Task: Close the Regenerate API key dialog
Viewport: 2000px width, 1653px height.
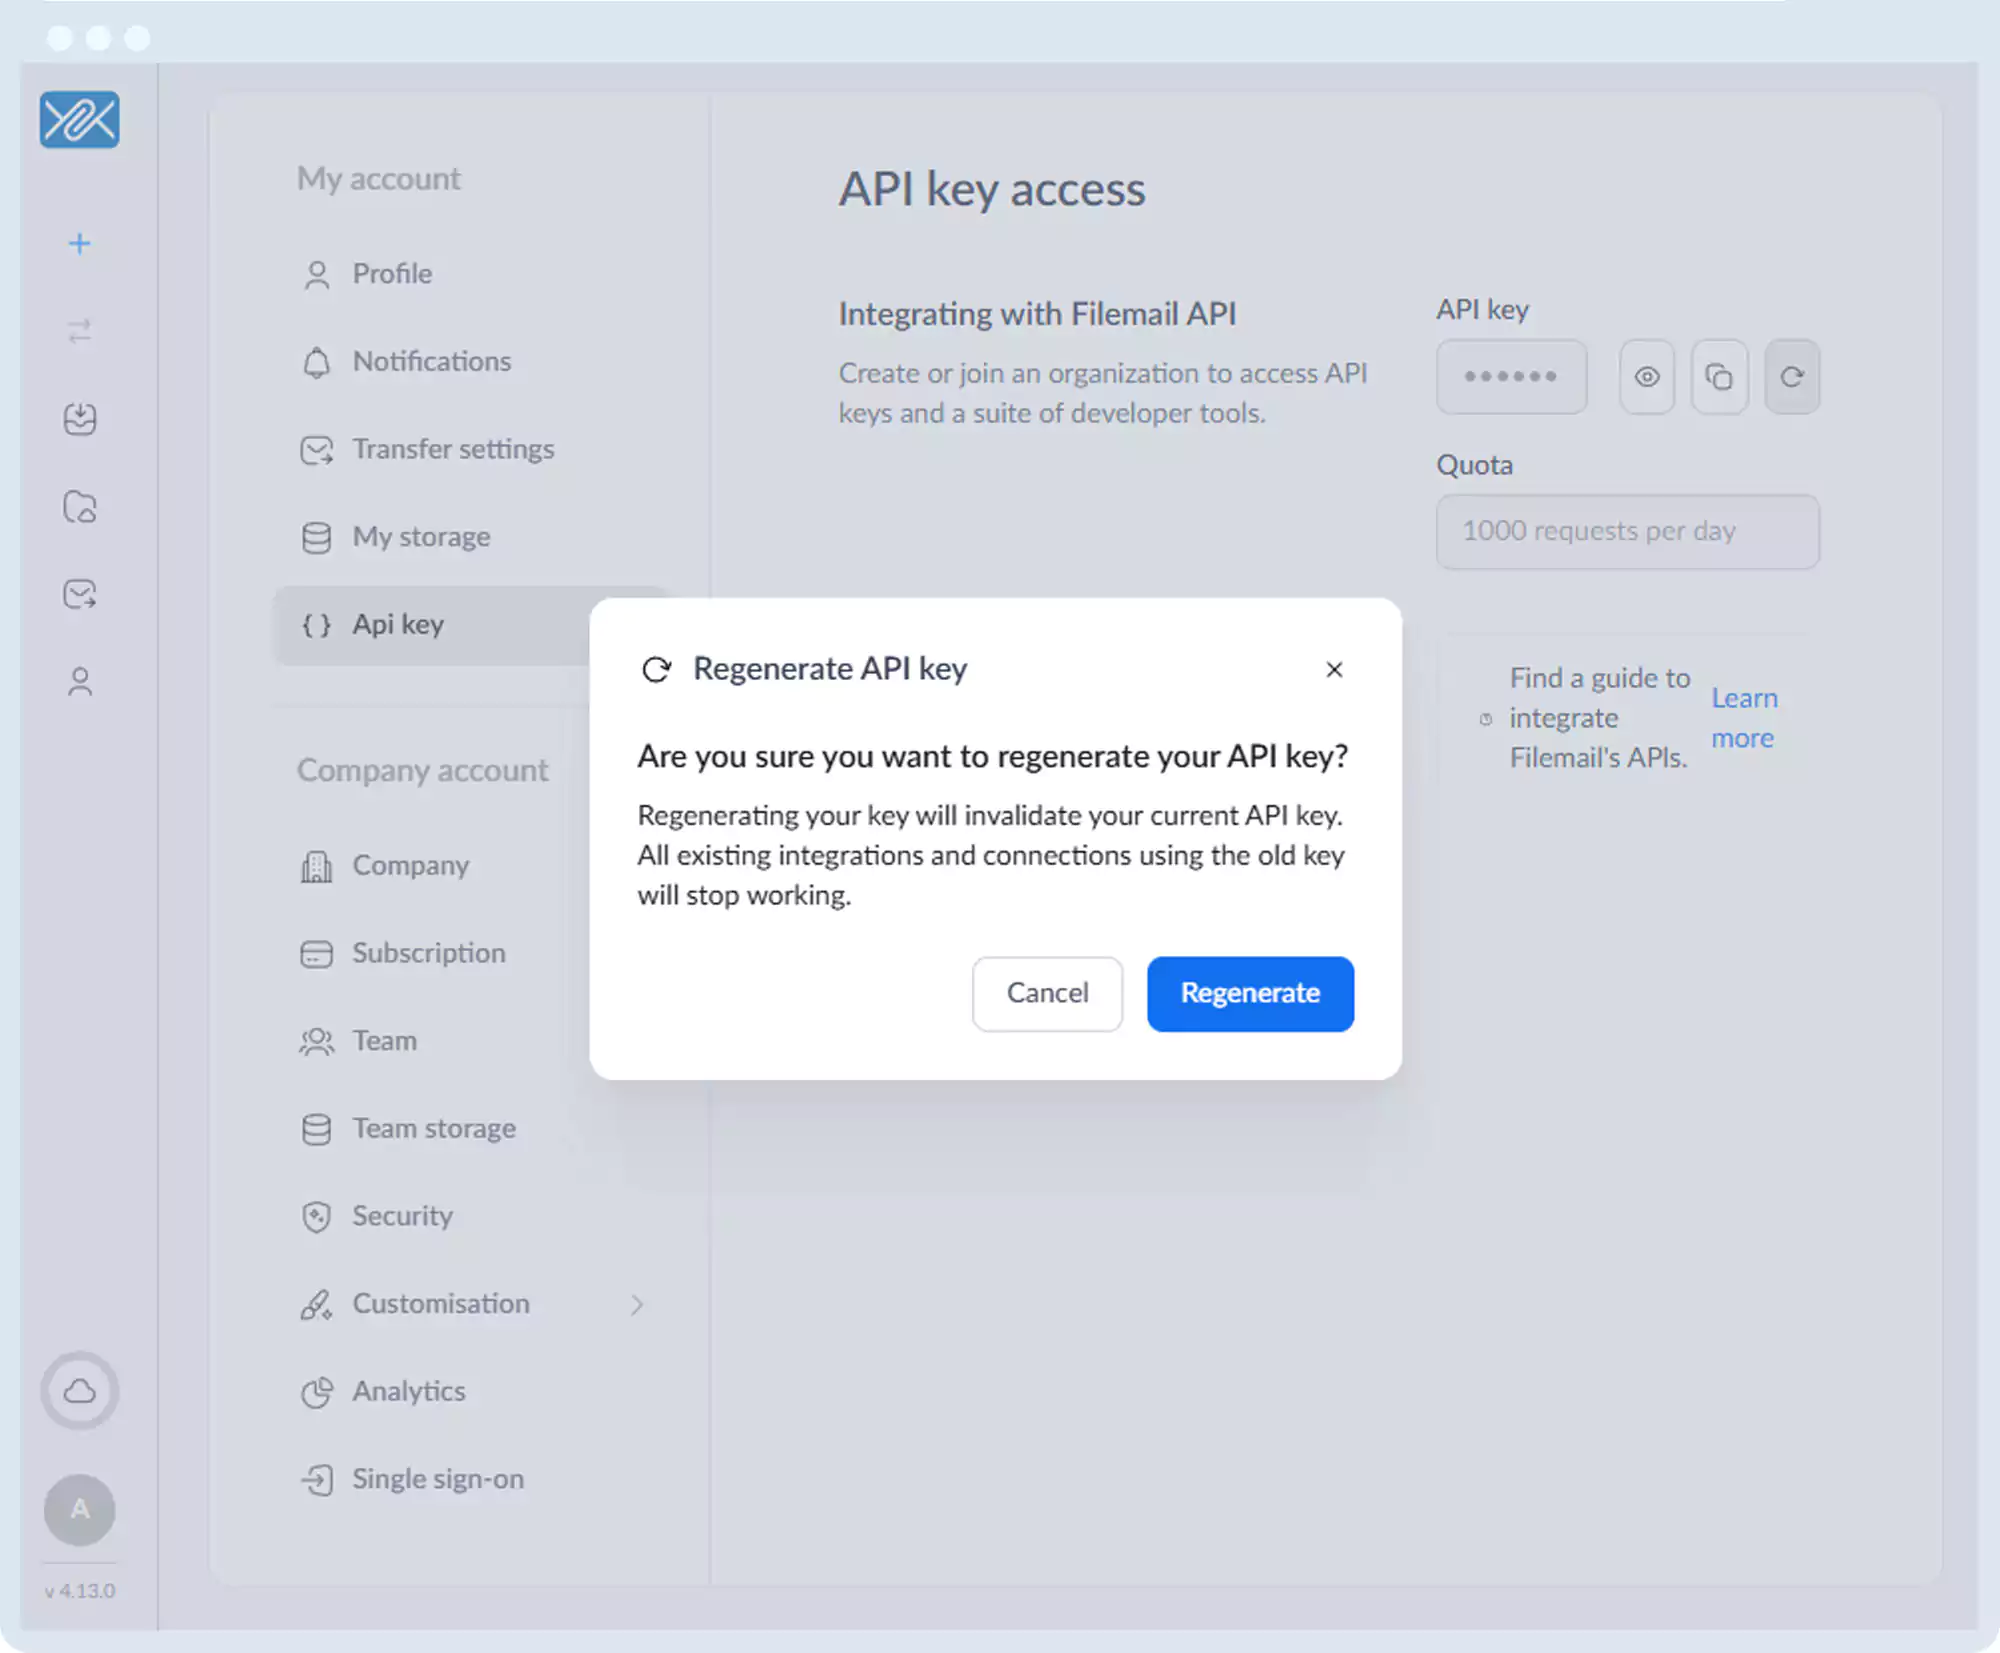Action: pos(1334,670)
